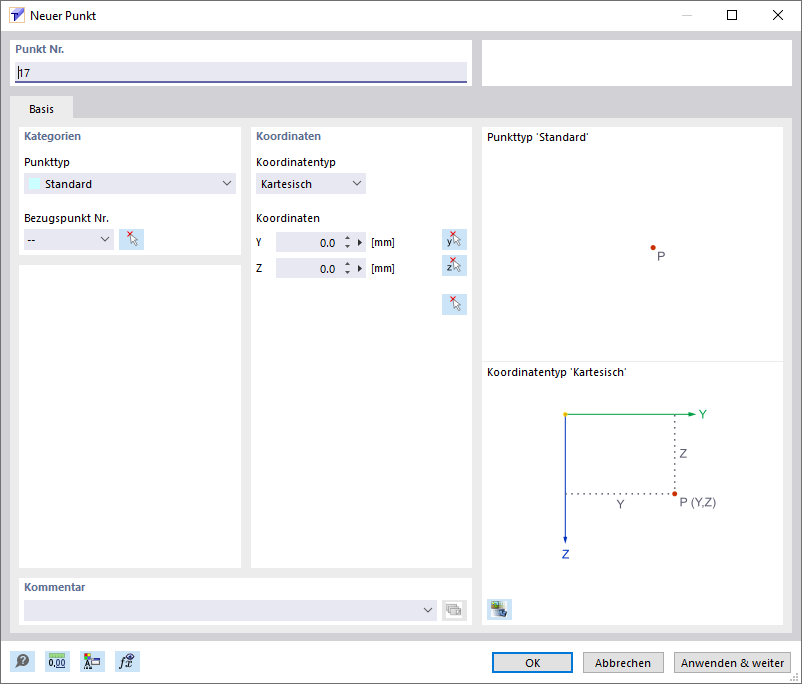Increase the Y coordinate with the up stepper
The width and height of the screenshot is (802, 684).
[x=348, y=237]
